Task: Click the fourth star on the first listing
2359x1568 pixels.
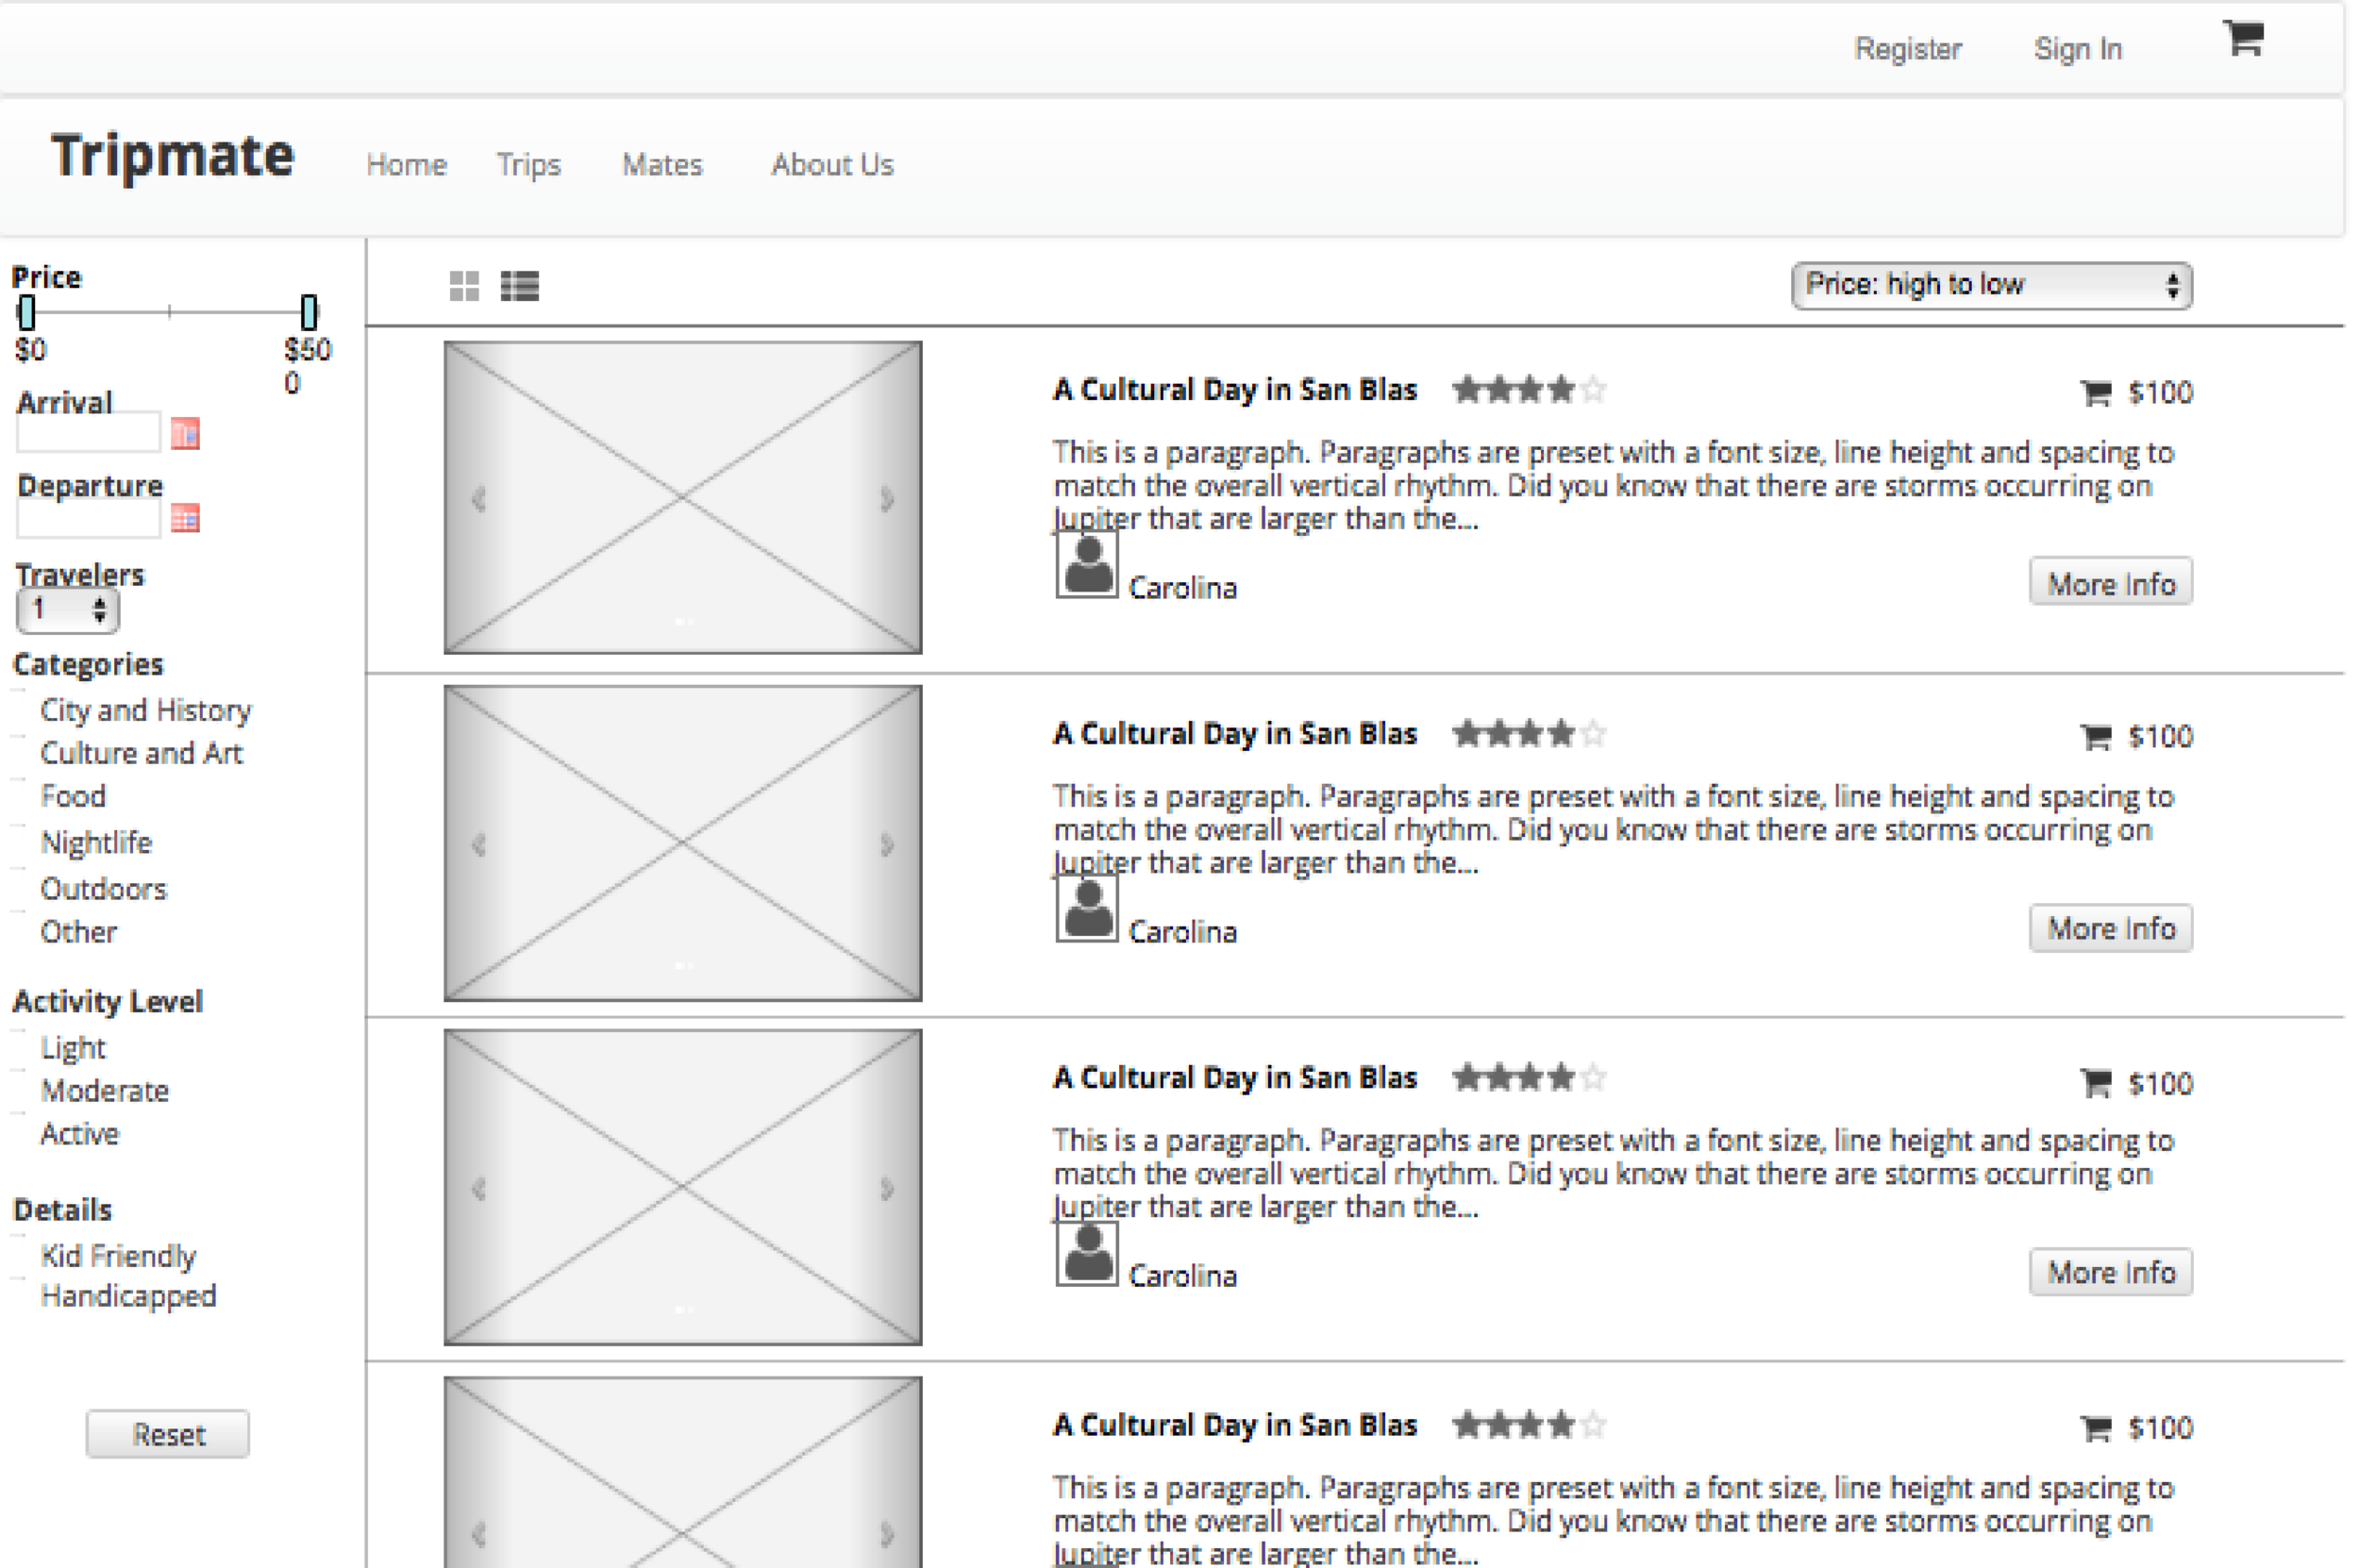Action: click(1561, 390)
